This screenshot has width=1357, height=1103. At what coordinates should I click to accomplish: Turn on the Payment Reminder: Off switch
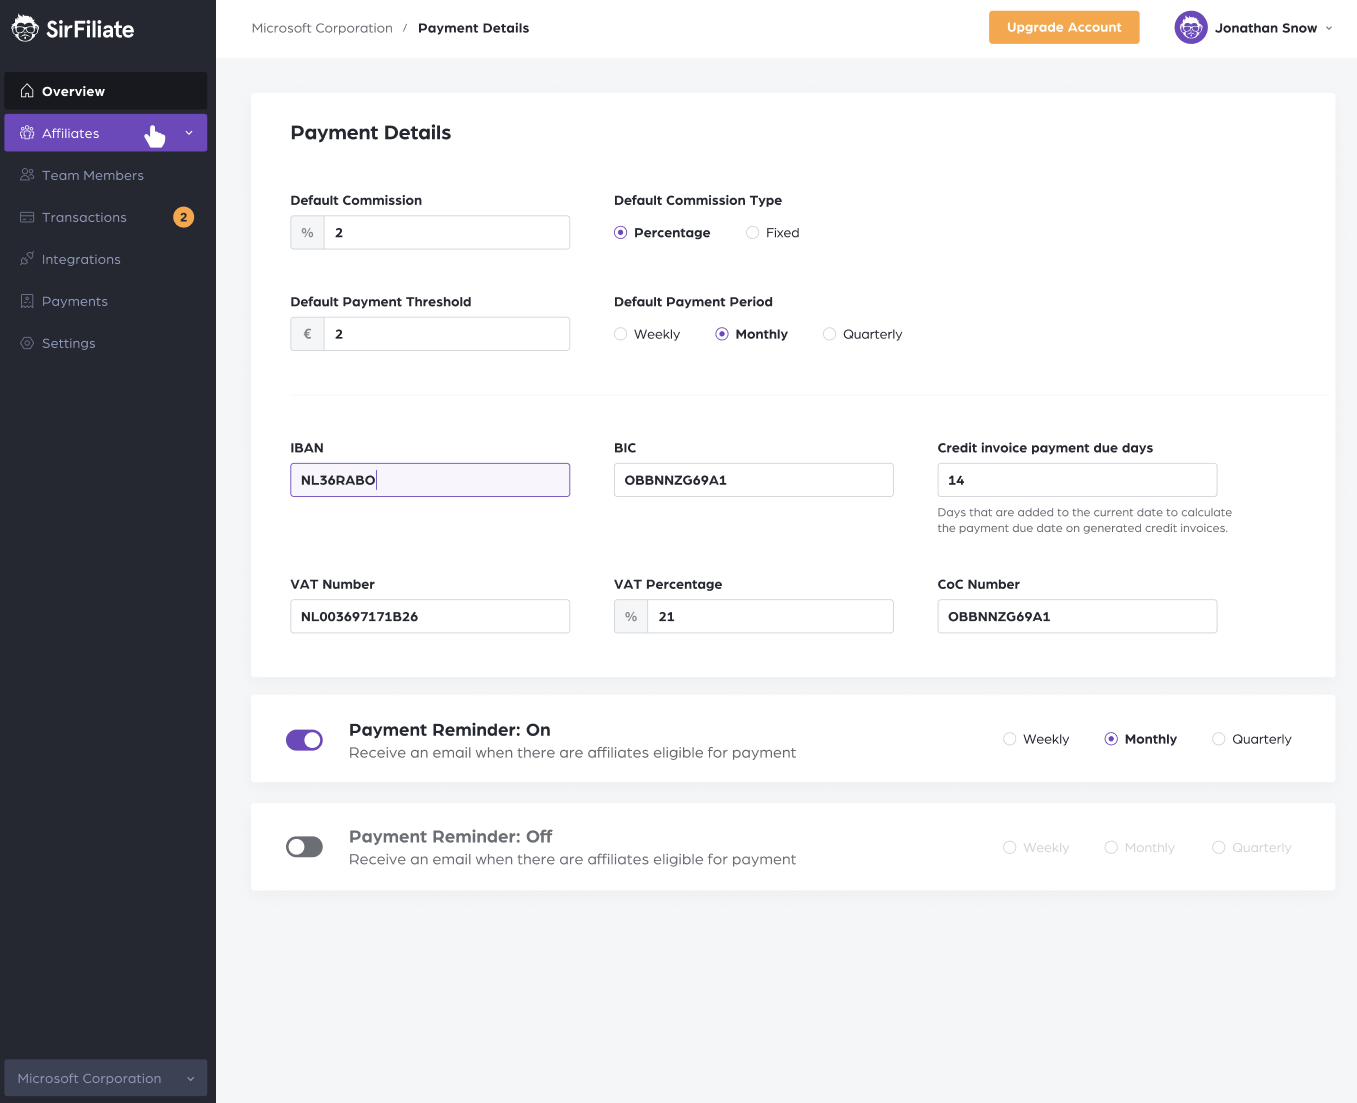[304, 847]
